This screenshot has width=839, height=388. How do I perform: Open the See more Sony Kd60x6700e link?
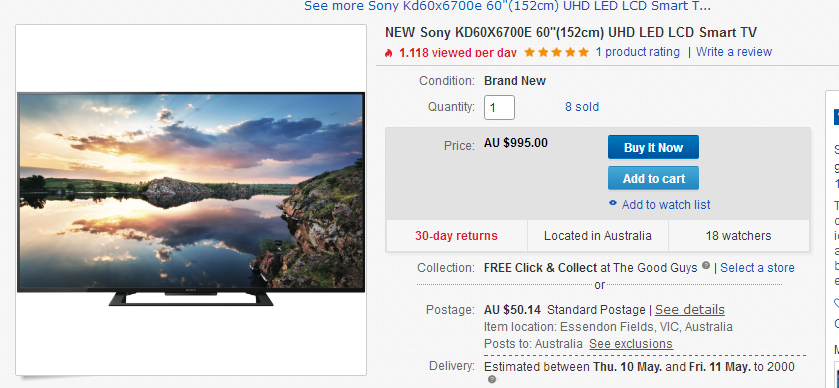click(507, 6)
